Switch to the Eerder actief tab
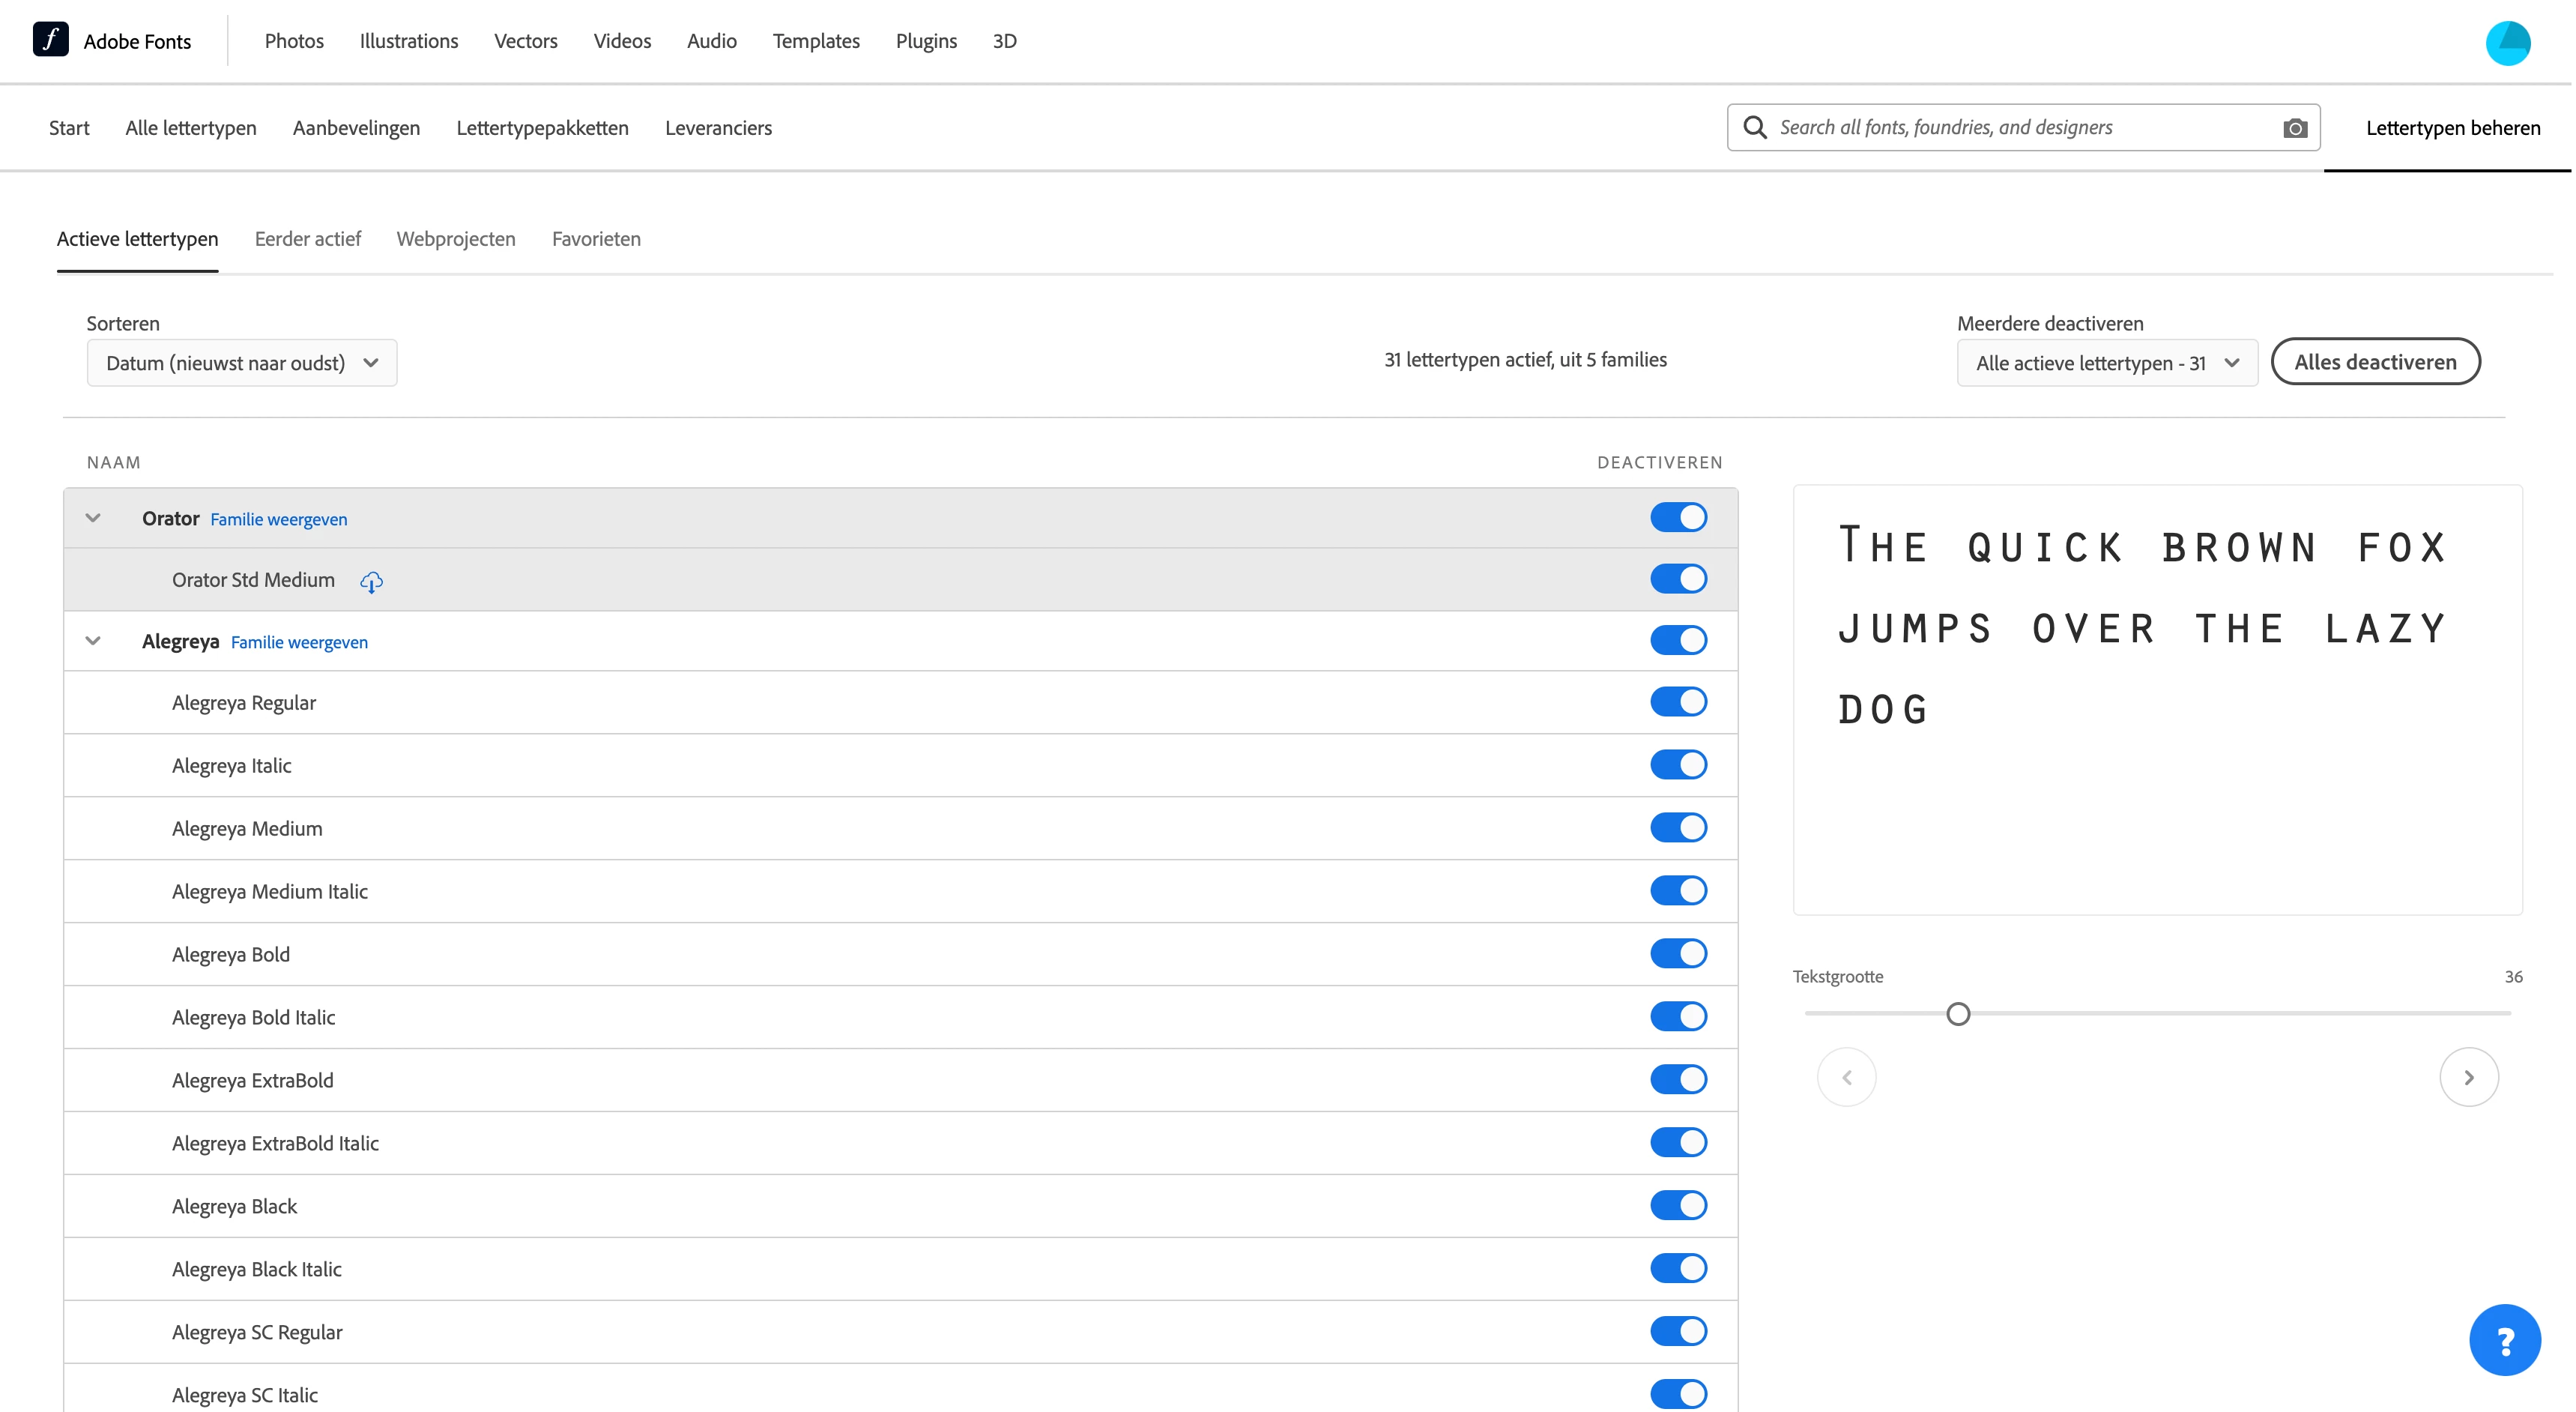 (307, 239)
